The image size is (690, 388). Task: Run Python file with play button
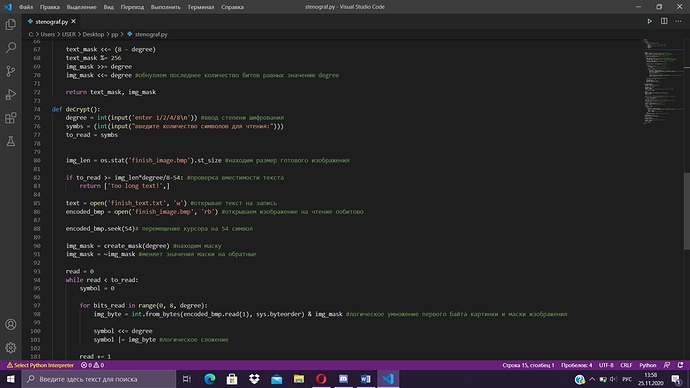[x=649, y=21]
